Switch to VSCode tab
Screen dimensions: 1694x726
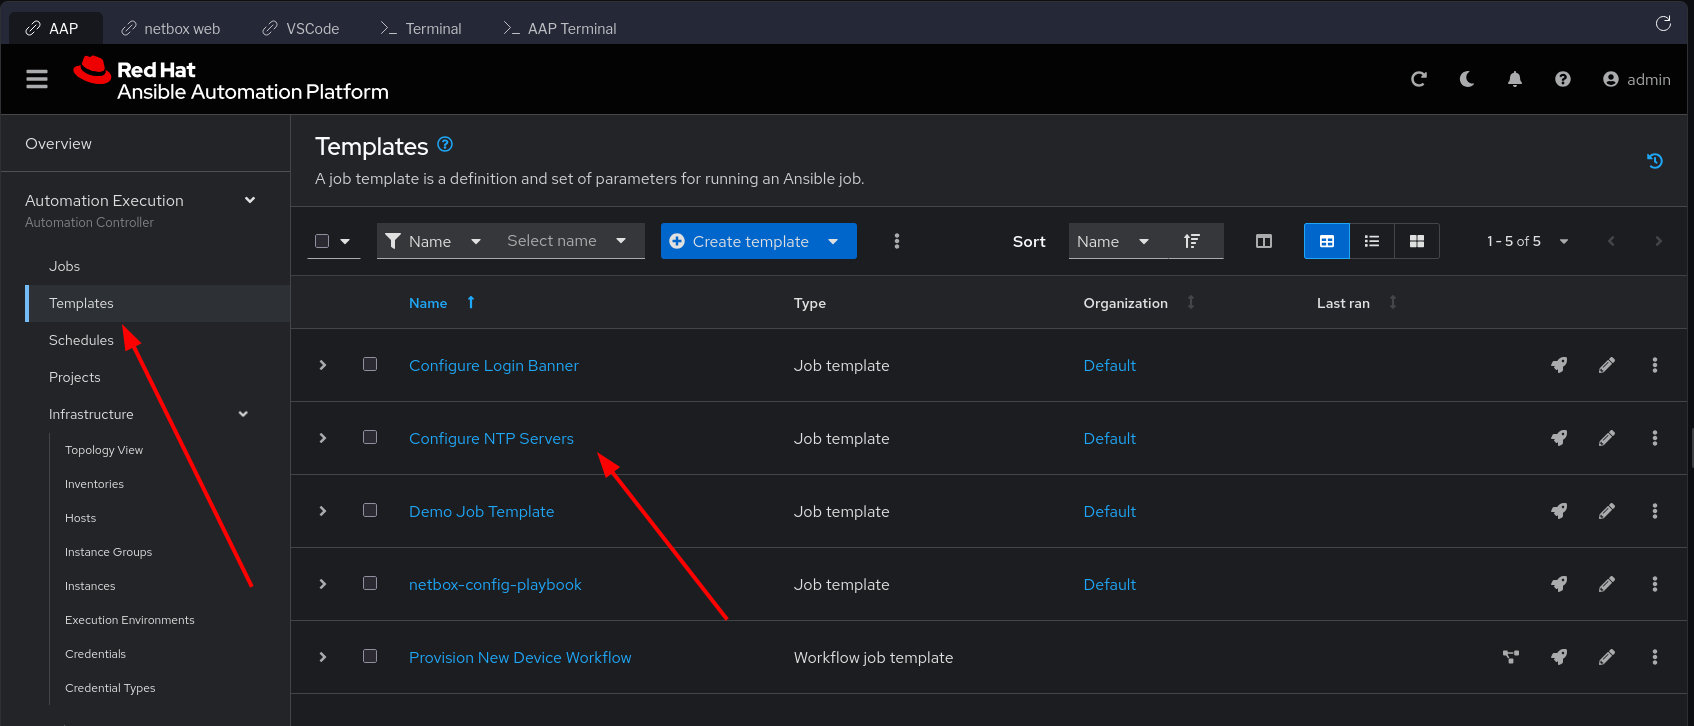(x=301, y=28)
